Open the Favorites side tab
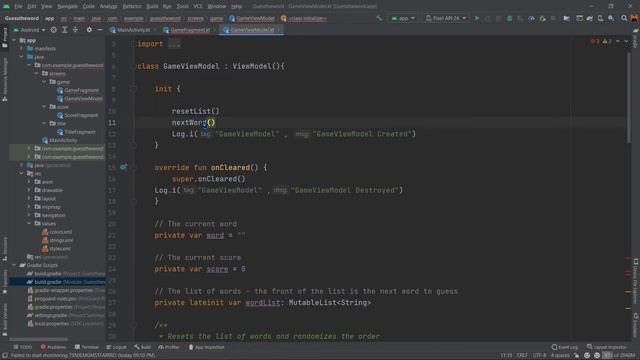This screenshot has height=360, width=640. pos(4,282)
